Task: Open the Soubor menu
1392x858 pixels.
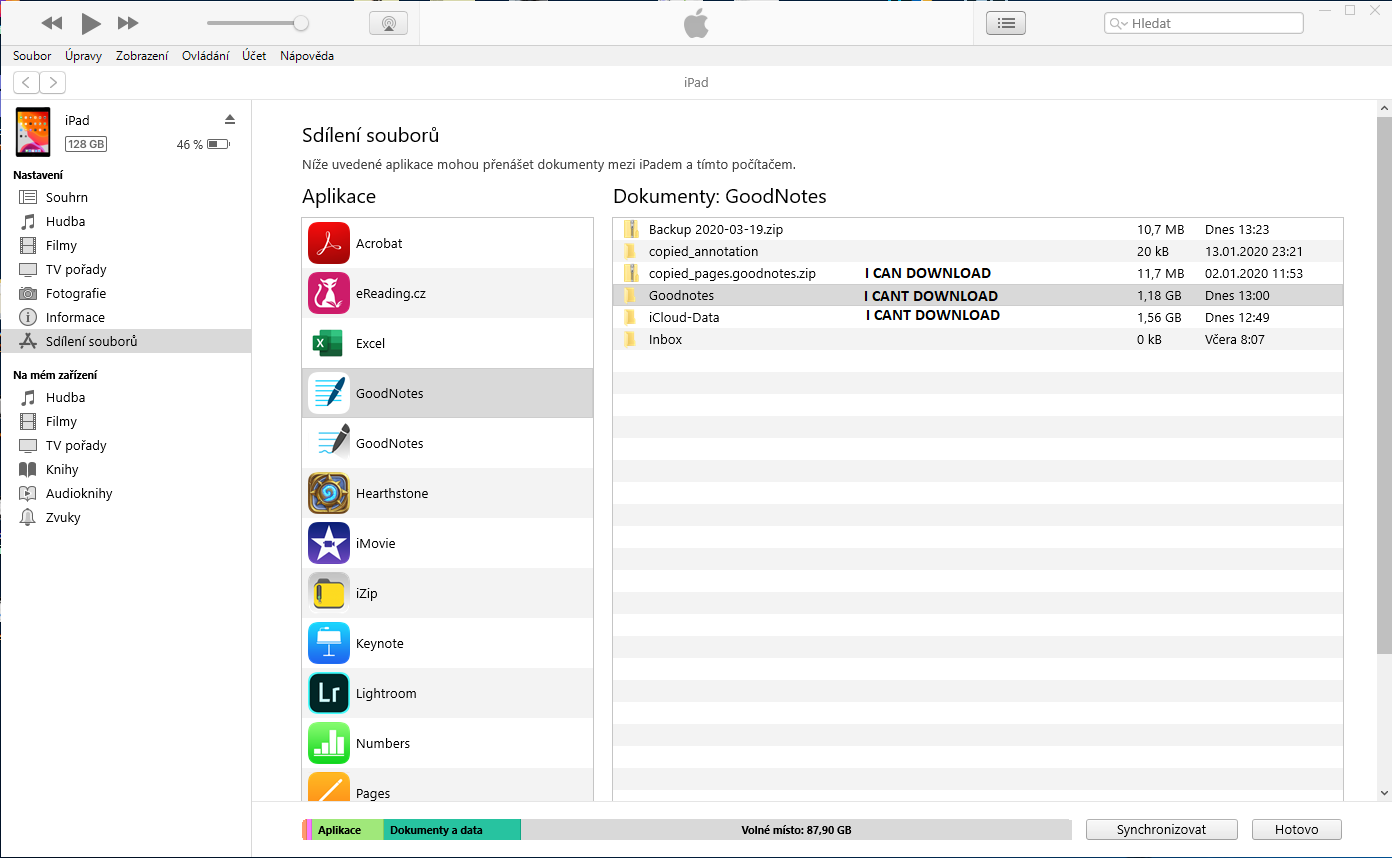Action: click(x=31, y=56)
